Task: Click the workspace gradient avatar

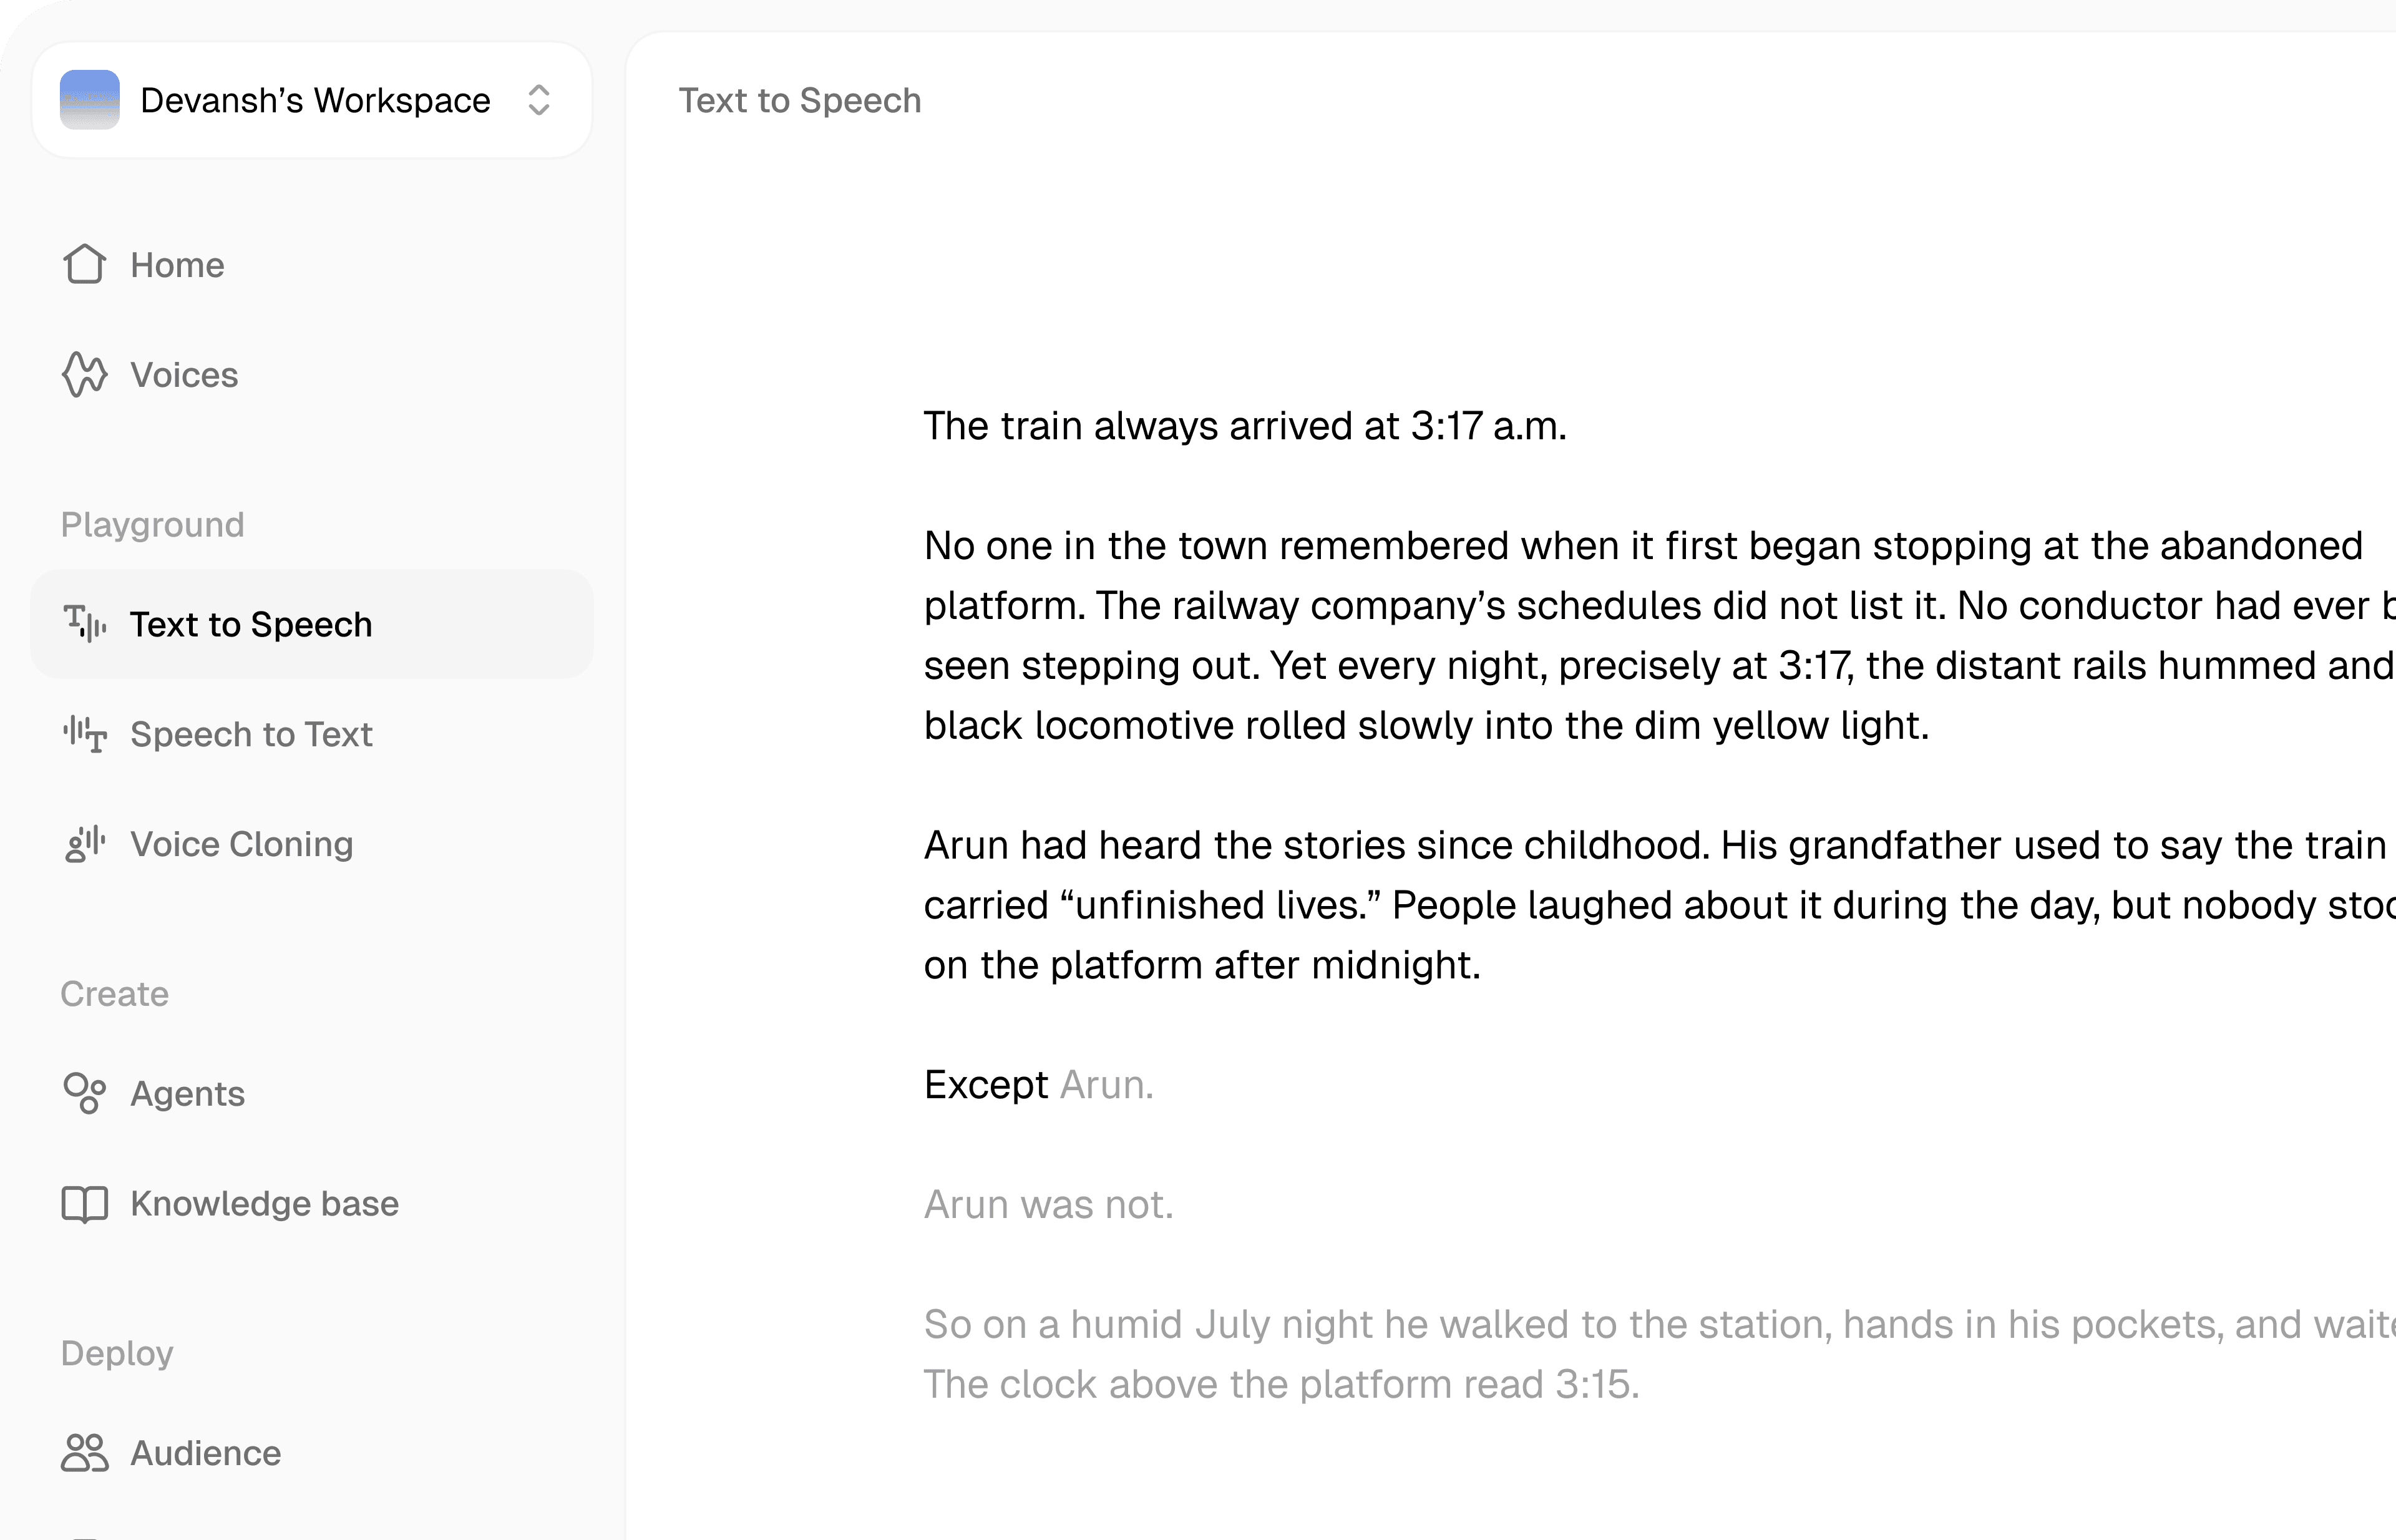Action: pyautogui.click(x=90, y=100)
